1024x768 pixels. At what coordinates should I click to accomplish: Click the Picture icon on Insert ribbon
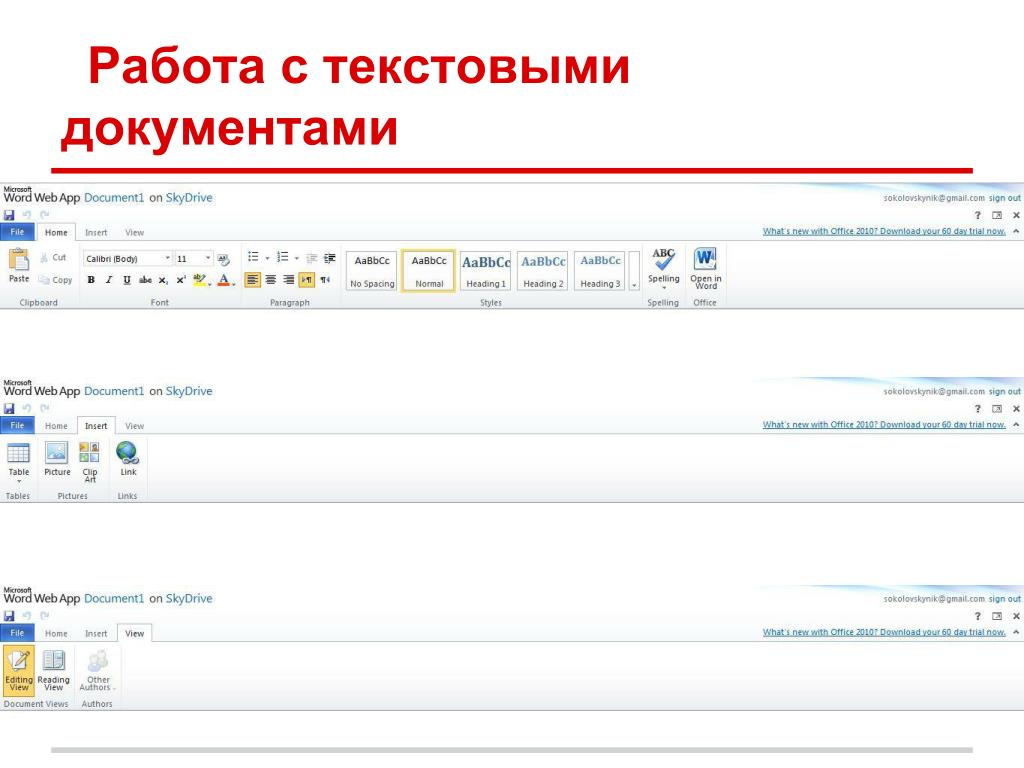coord(57,452)
